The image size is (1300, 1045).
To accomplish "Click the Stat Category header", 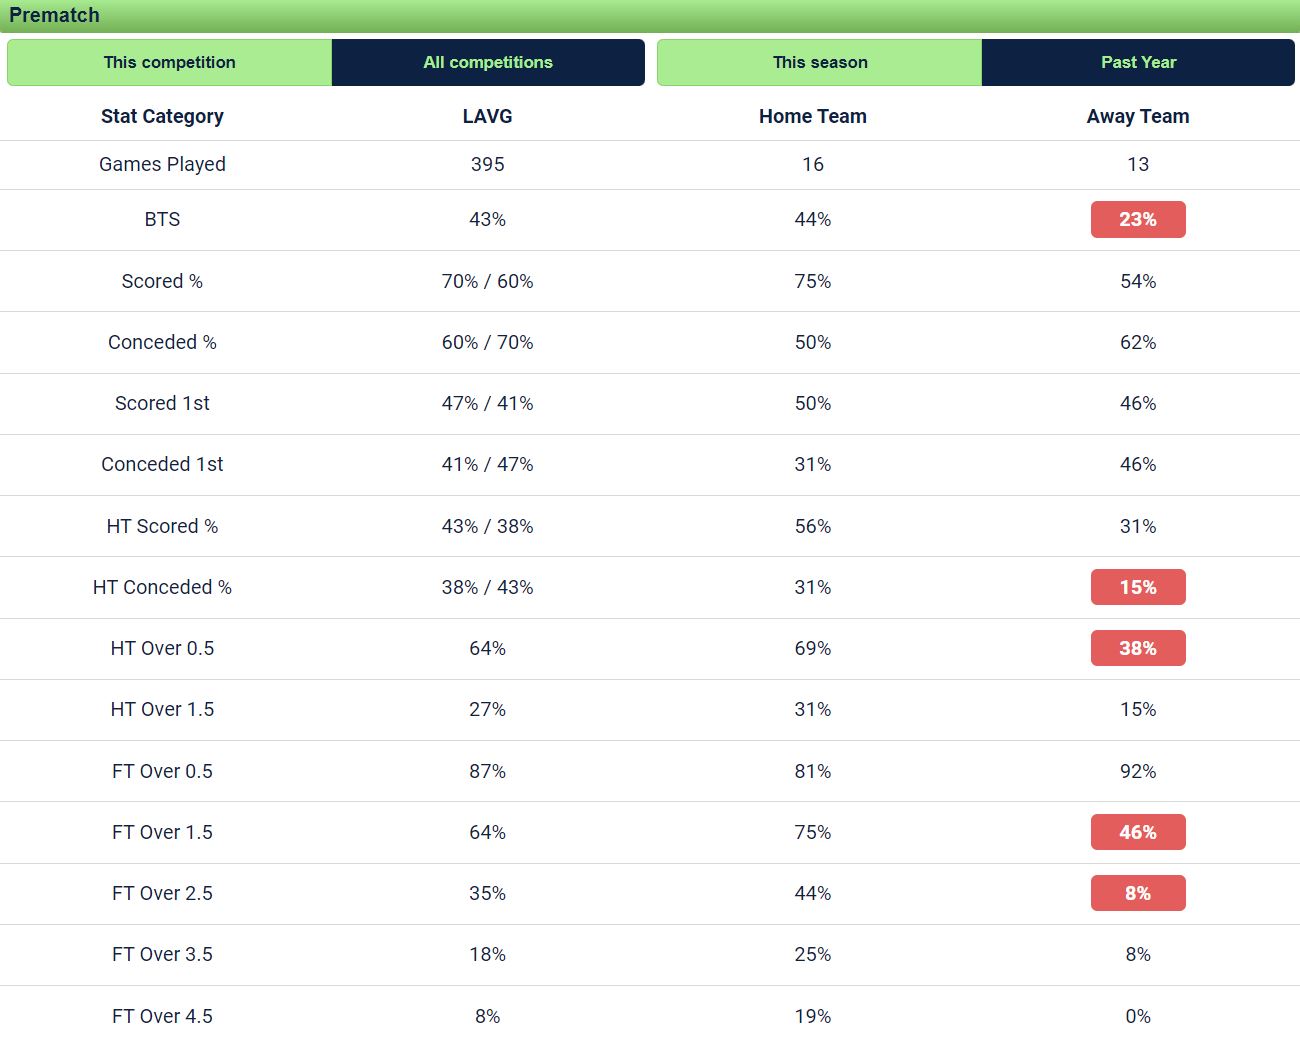I will pos(162,116).
